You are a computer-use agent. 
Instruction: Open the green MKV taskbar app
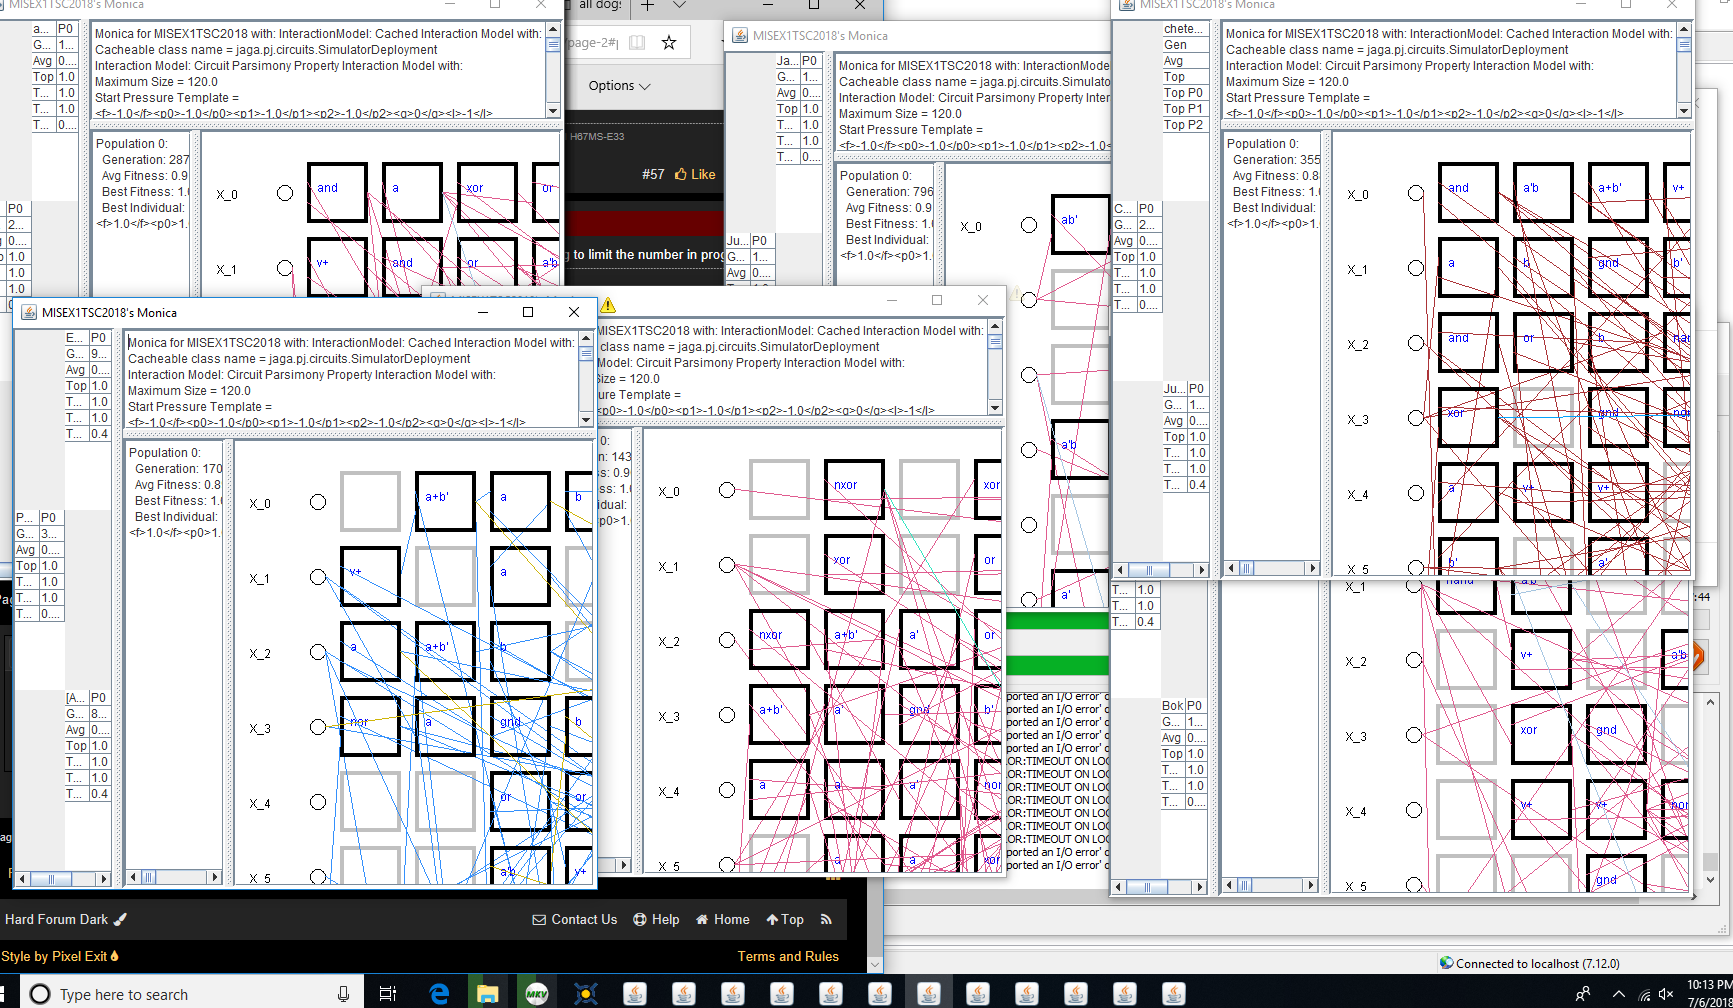coord(536,993)
